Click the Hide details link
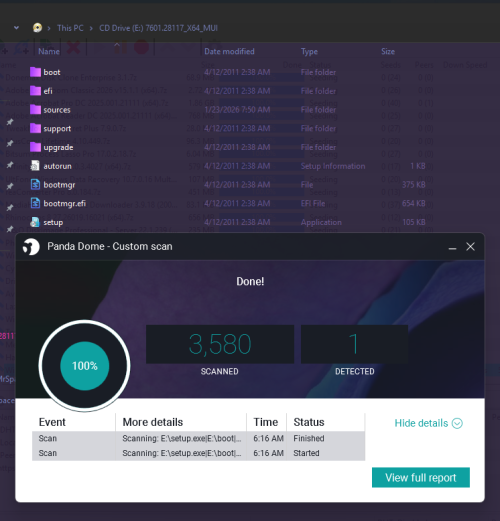Screen dimensions: 500x521 (x=421, y=423)
